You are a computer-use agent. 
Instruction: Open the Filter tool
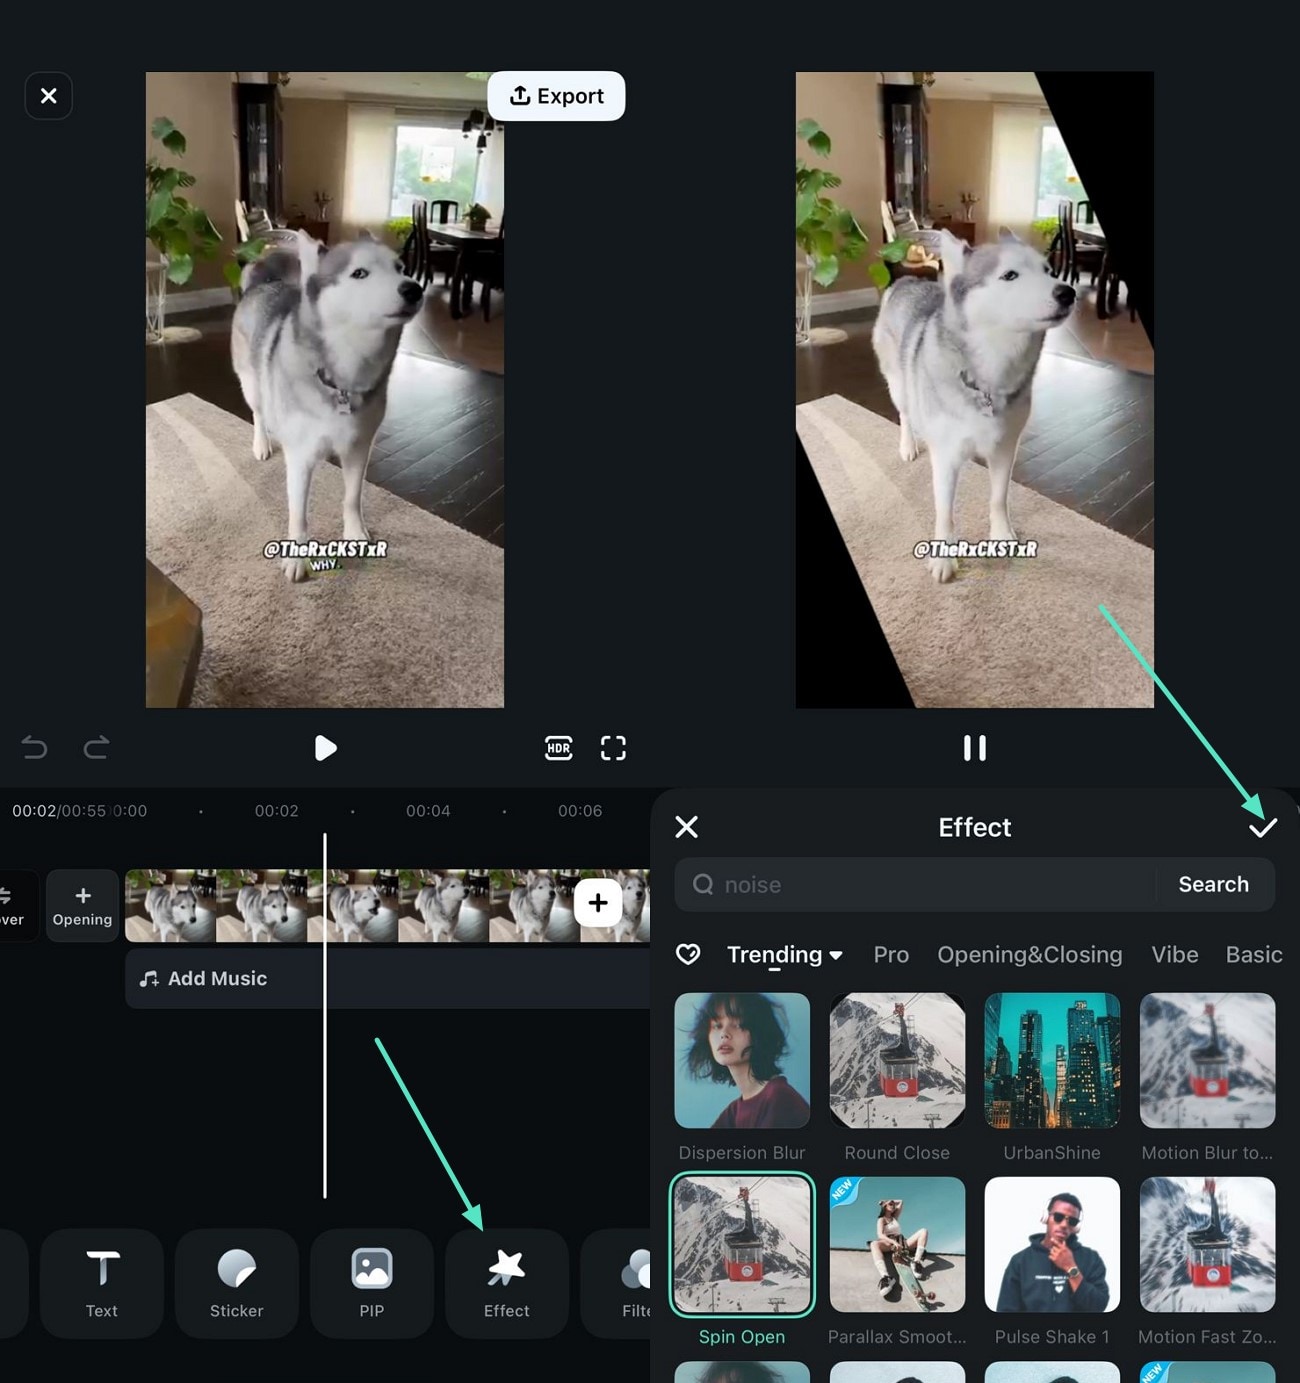[616, 1283]
